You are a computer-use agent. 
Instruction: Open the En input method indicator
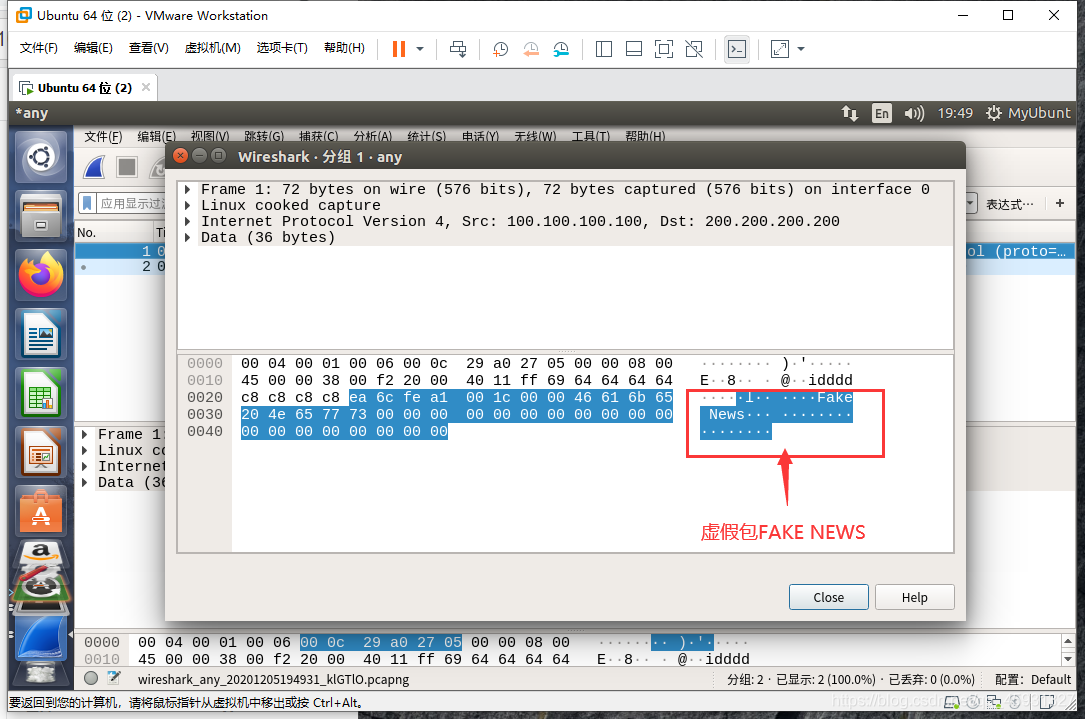point(882,113)
